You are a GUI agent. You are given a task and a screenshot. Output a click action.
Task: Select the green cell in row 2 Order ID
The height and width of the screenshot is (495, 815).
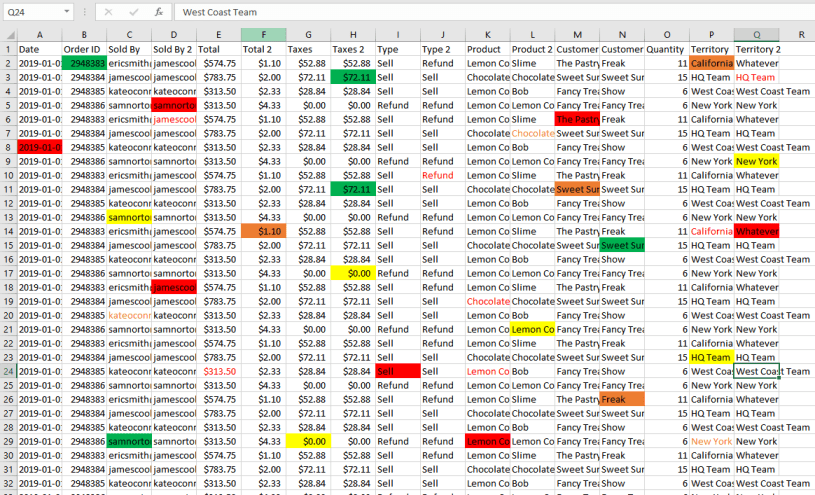(84, 63)
